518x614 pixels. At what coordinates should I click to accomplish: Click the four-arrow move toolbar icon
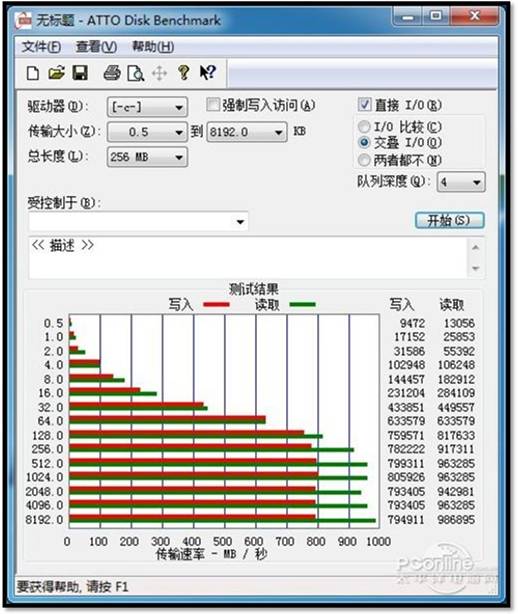(x=159, y=73)
